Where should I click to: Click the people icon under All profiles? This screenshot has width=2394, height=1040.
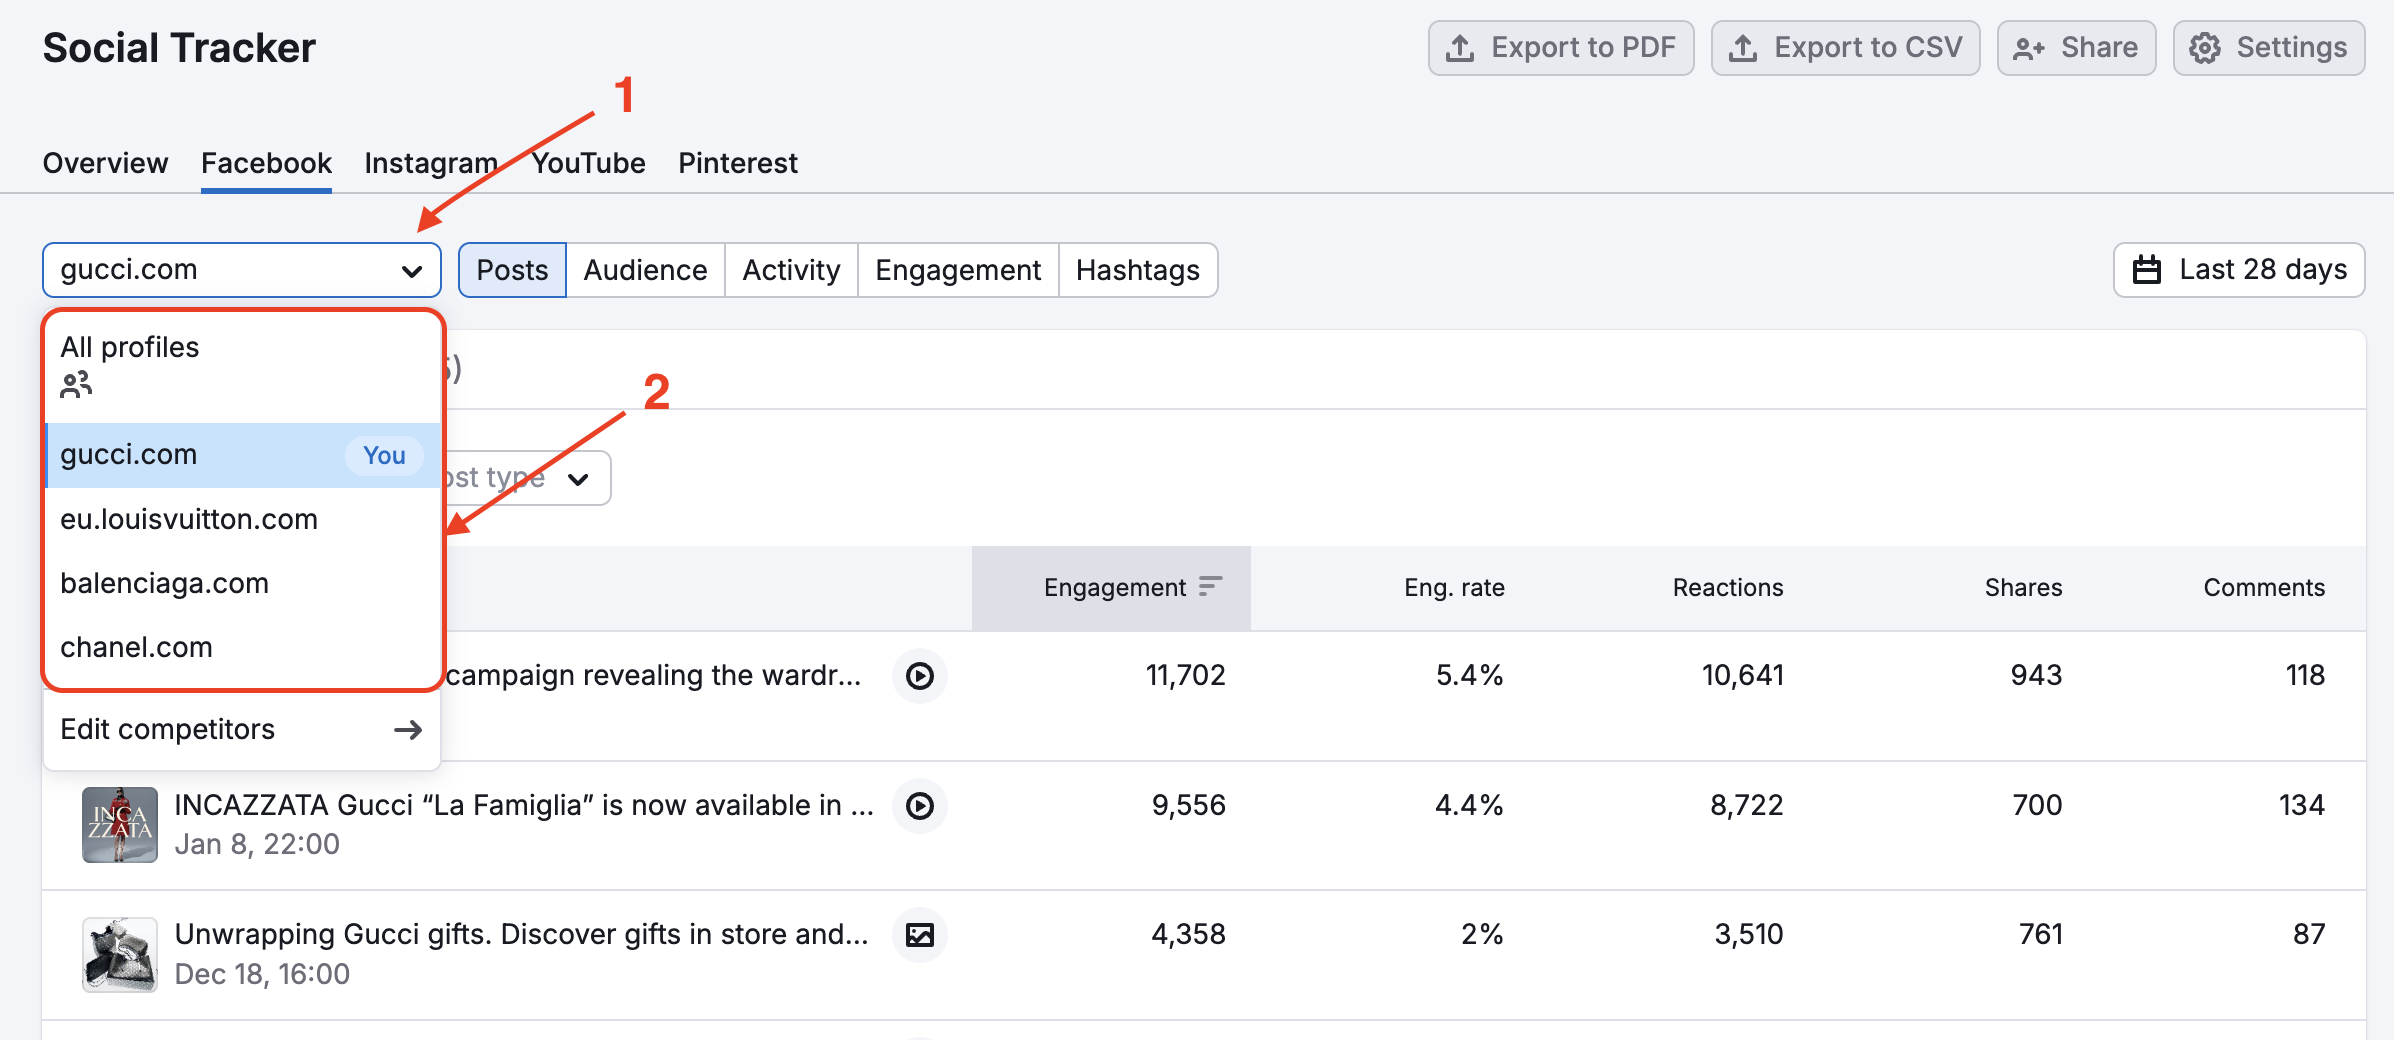click(x=75, y=384)
